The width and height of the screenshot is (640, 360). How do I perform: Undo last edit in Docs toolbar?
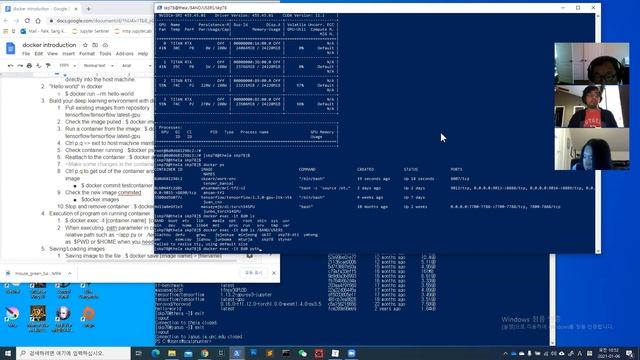pyautogui.click(x=10, y=65)
